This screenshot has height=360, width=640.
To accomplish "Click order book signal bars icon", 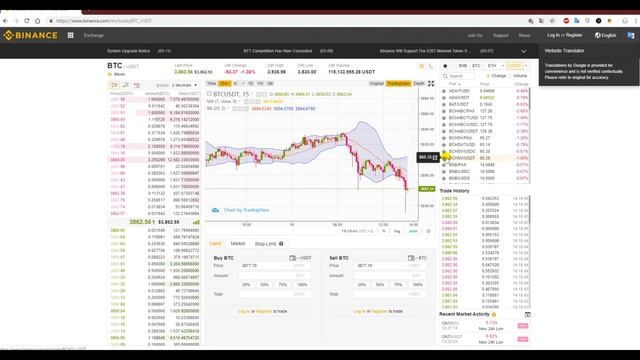I will [x=196, y=222].
